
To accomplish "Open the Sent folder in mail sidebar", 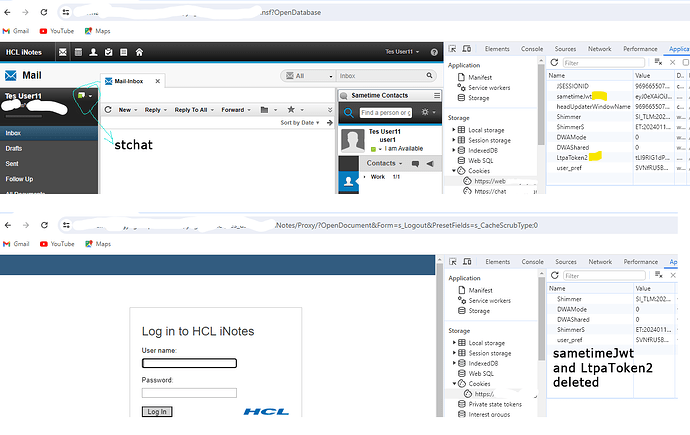I will tap(49, 164).
